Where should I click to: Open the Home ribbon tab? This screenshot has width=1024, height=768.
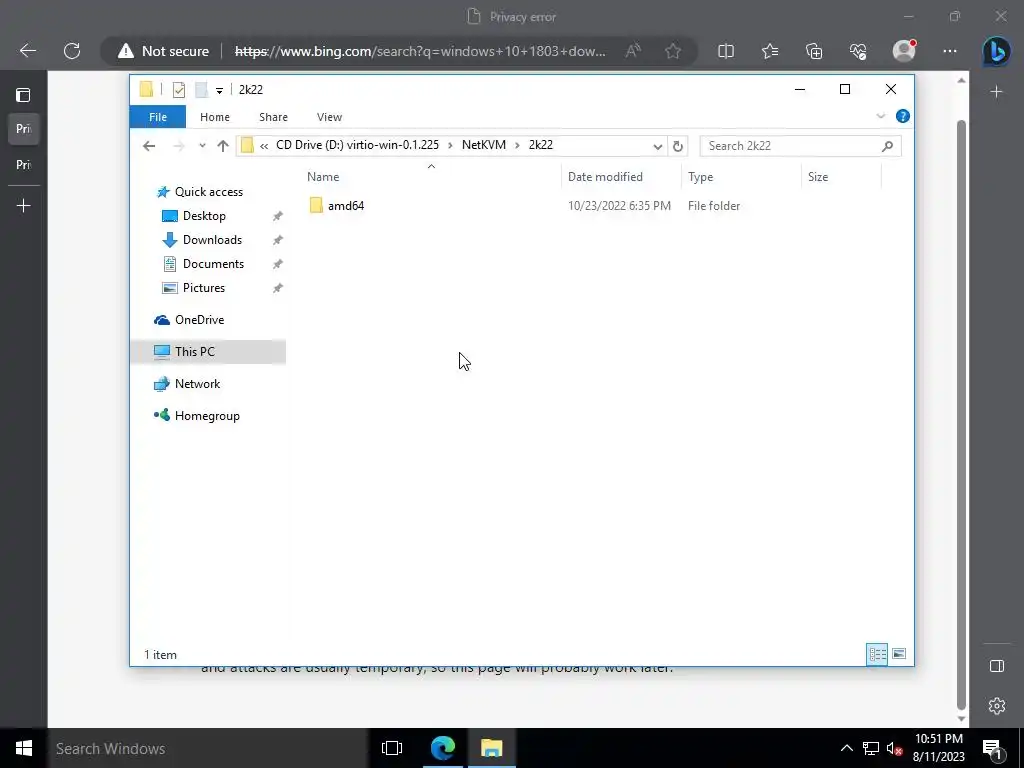coord(215,117)
